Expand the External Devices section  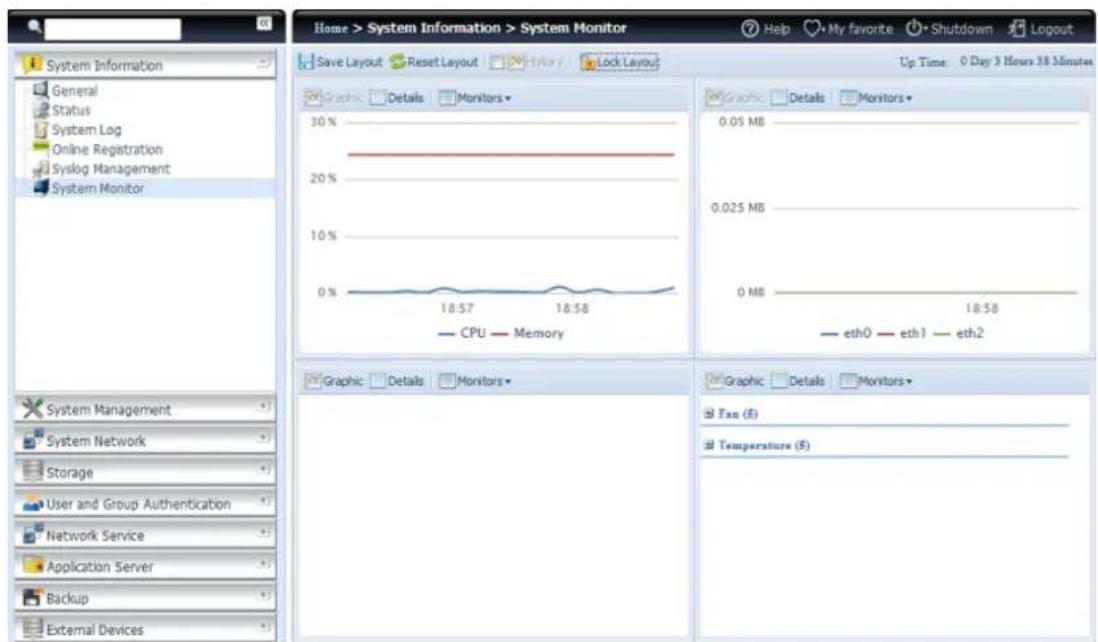tap(263, 627)
